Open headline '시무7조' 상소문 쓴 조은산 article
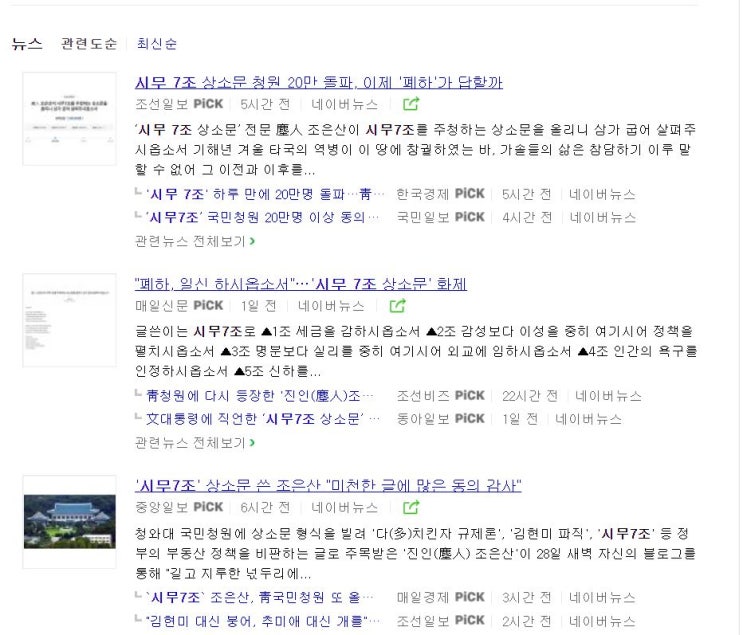The height and width of the screenshot is (635, 743). [328, 486]
